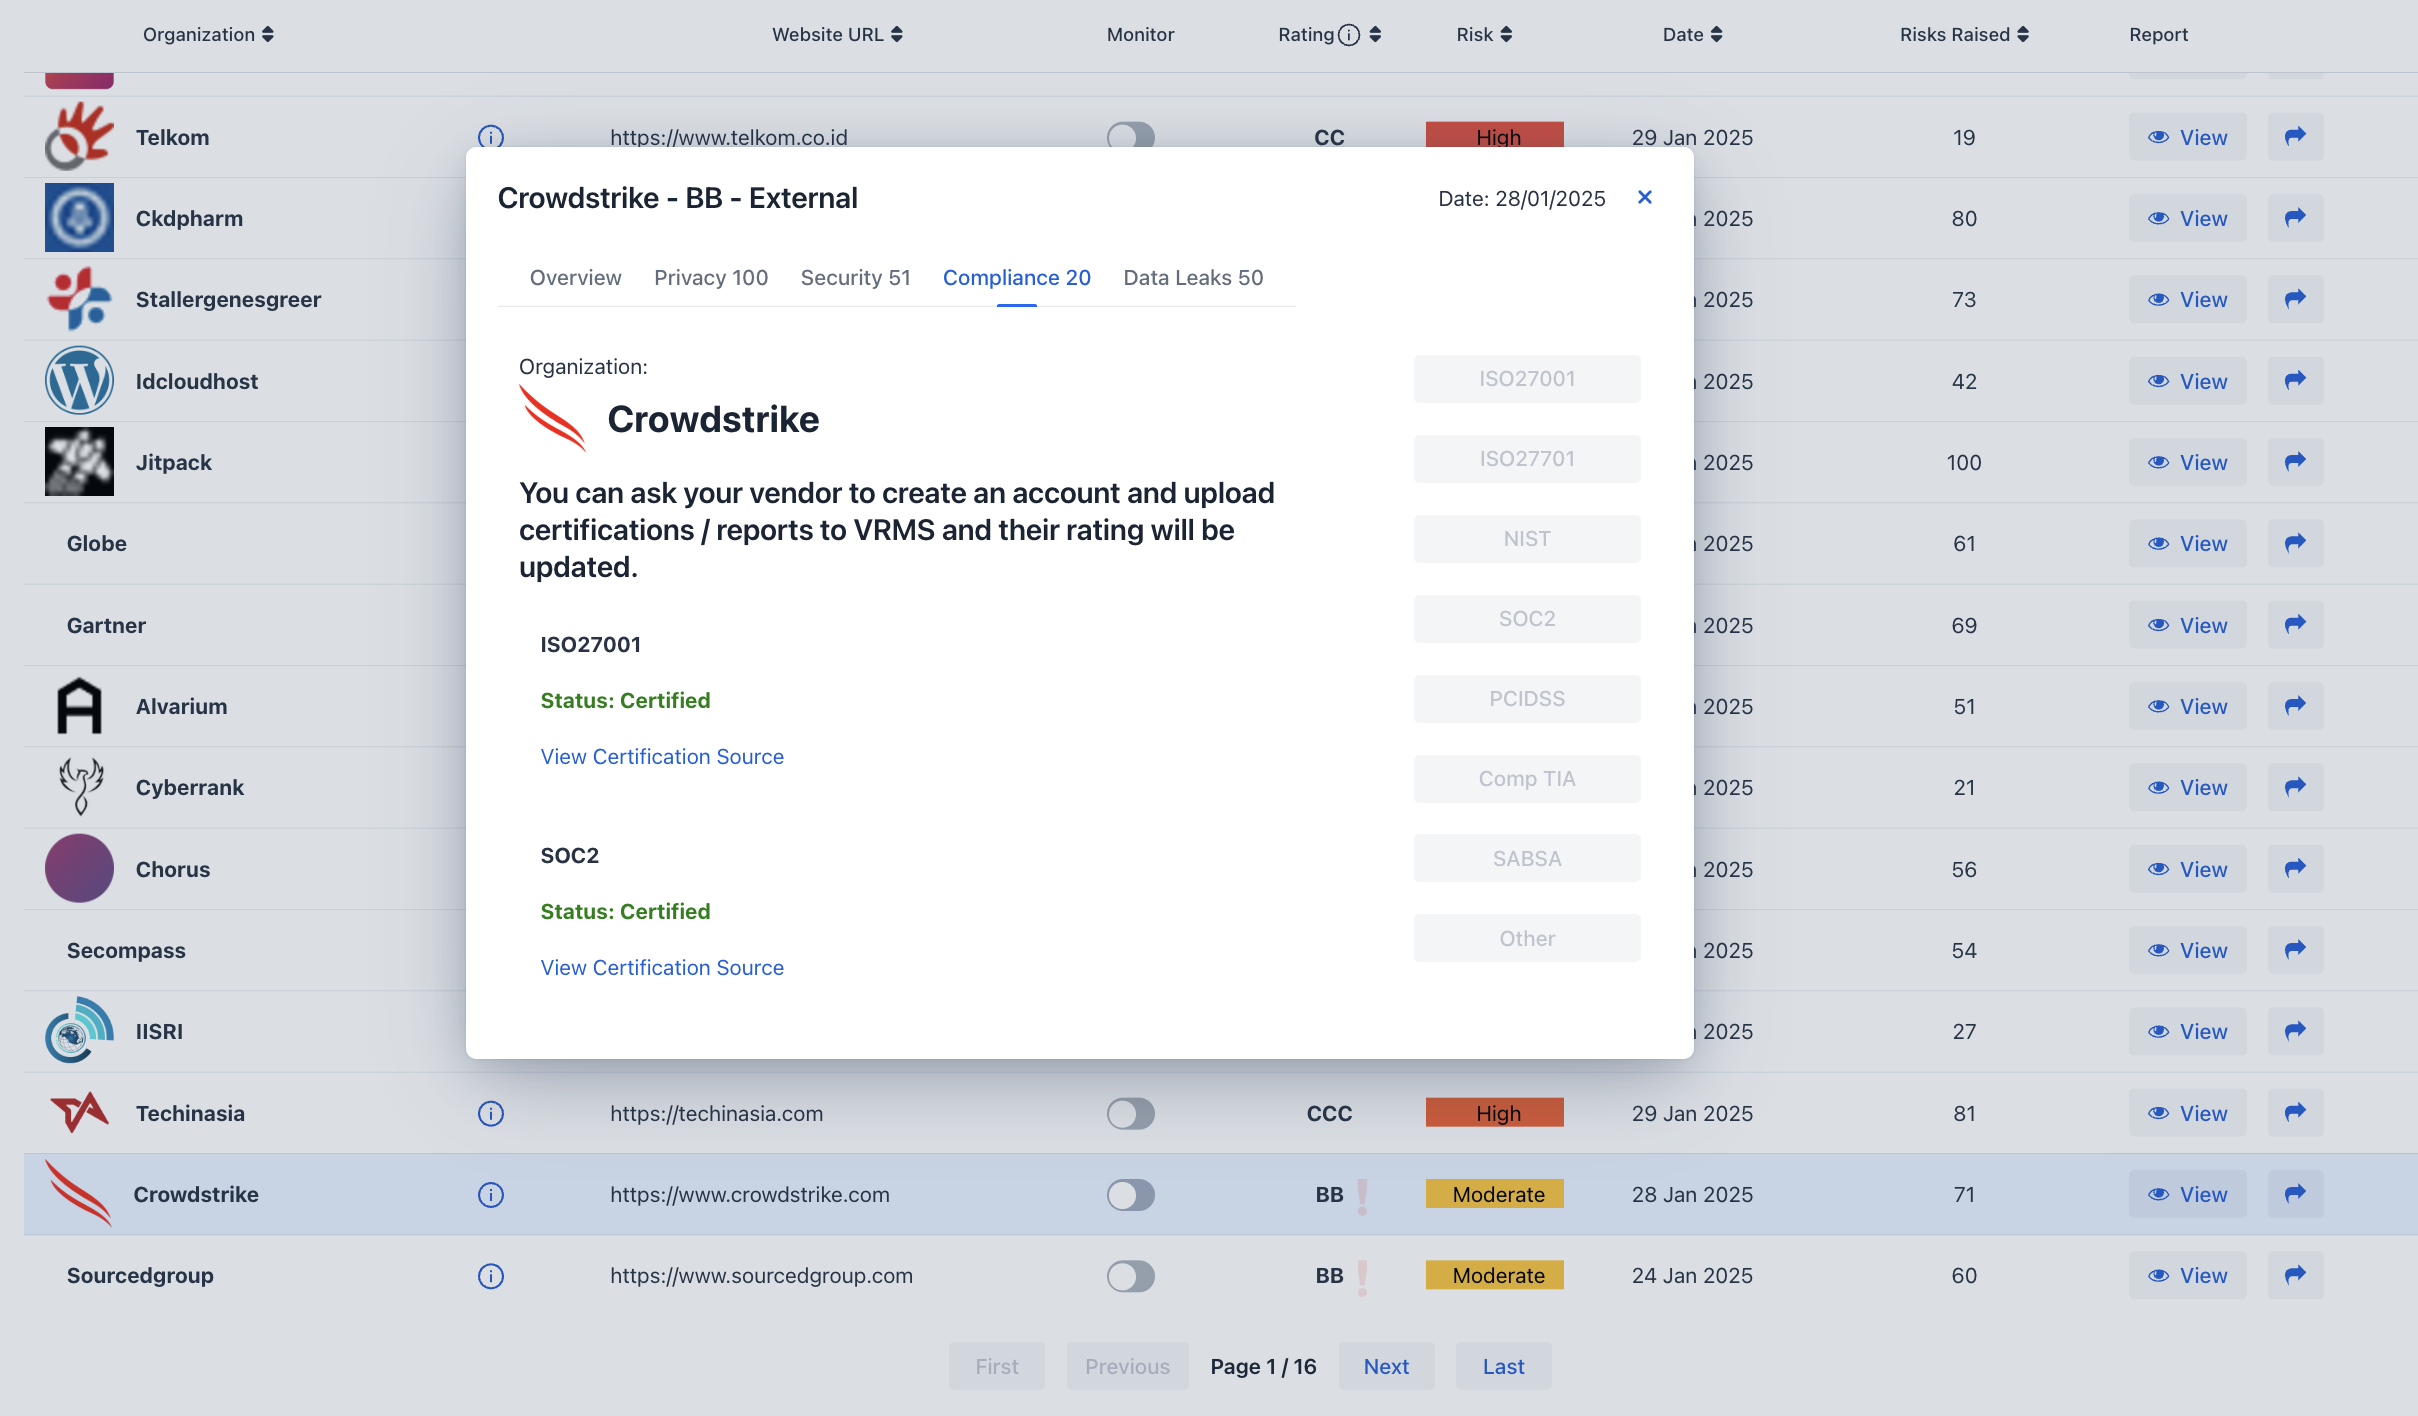Click the Moderate risk badge for Sourcedgroup
This screenshot has width=2418, height=1416.
(1495, 1275)
